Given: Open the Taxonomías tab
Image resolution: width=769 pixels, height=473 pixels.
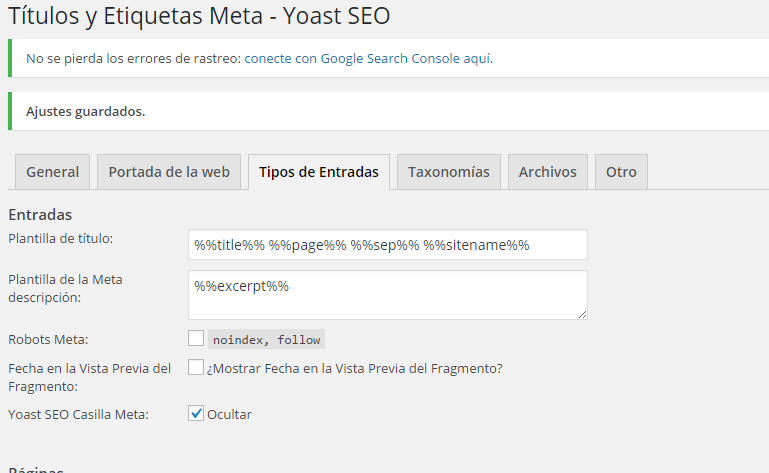Looking at the screenshot, I should click(449, 172).
